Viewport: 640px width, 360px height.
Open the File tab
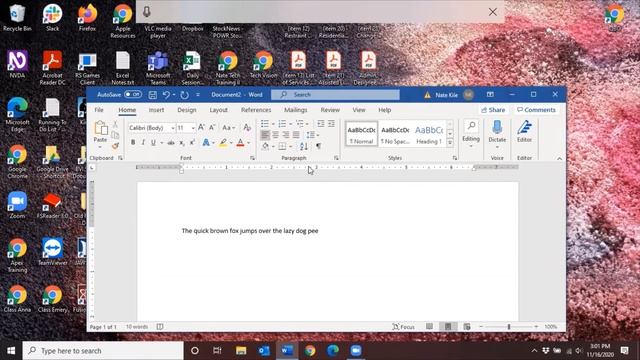tap(99, 110)
